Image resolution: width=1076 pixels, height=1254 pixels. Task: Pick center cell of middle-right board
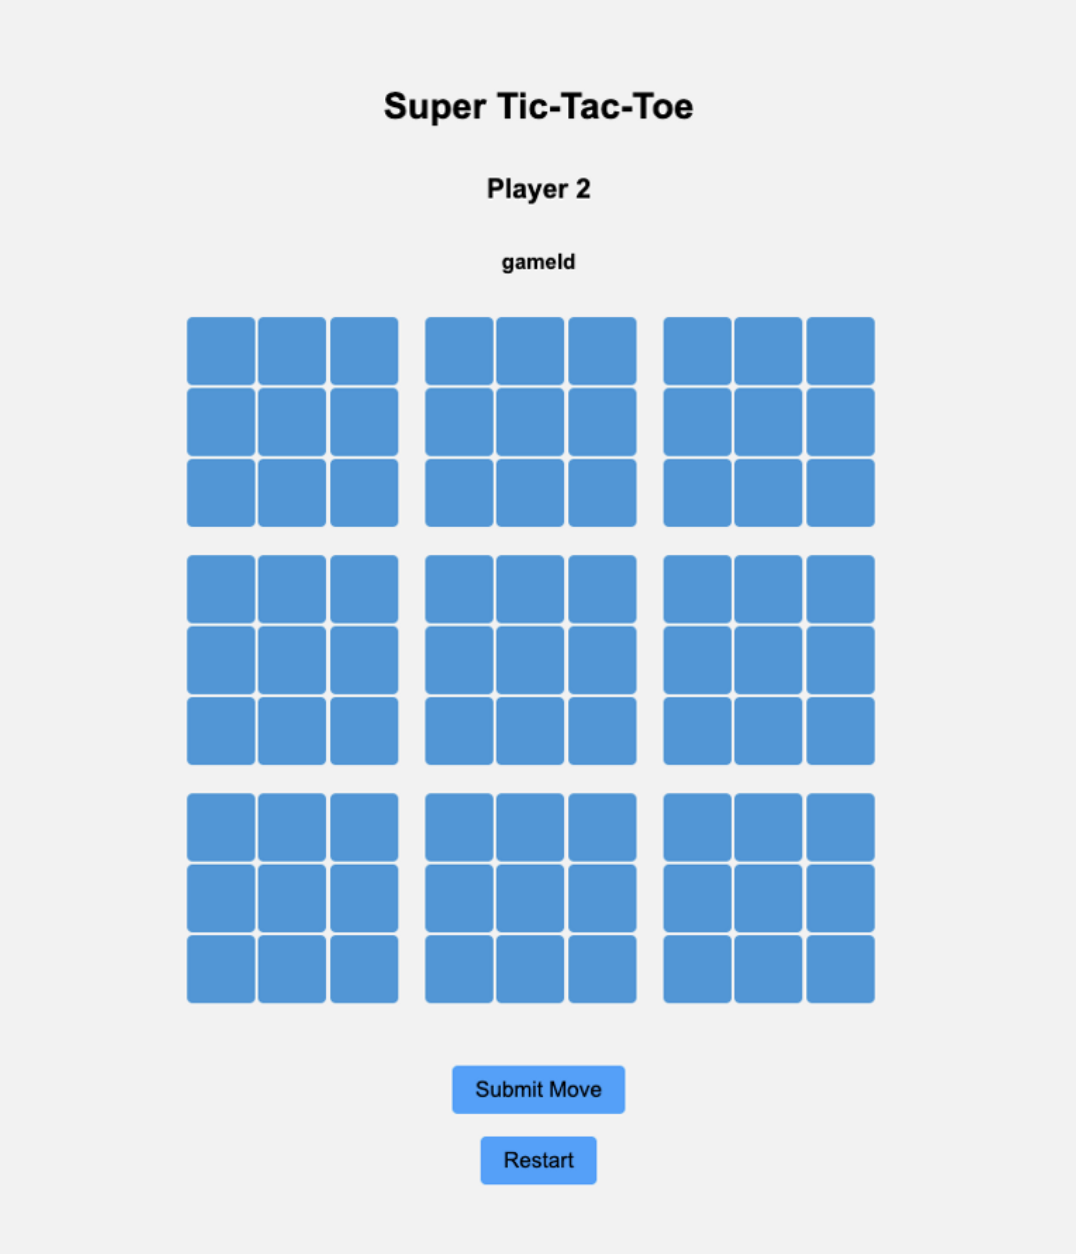tap(768, 660)
